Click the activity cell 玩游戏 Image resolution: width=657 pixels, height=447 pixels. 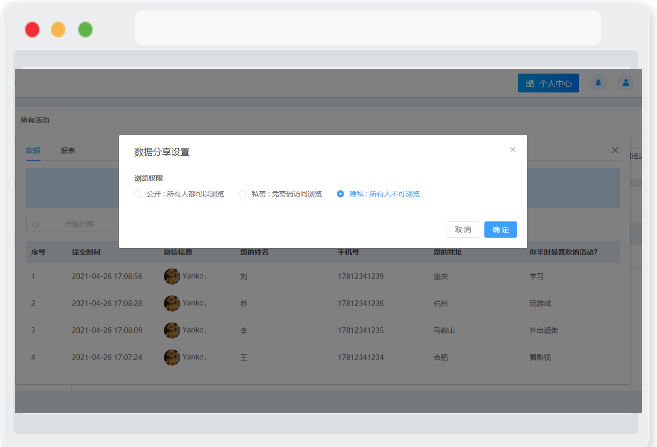(x=540, y=303)
